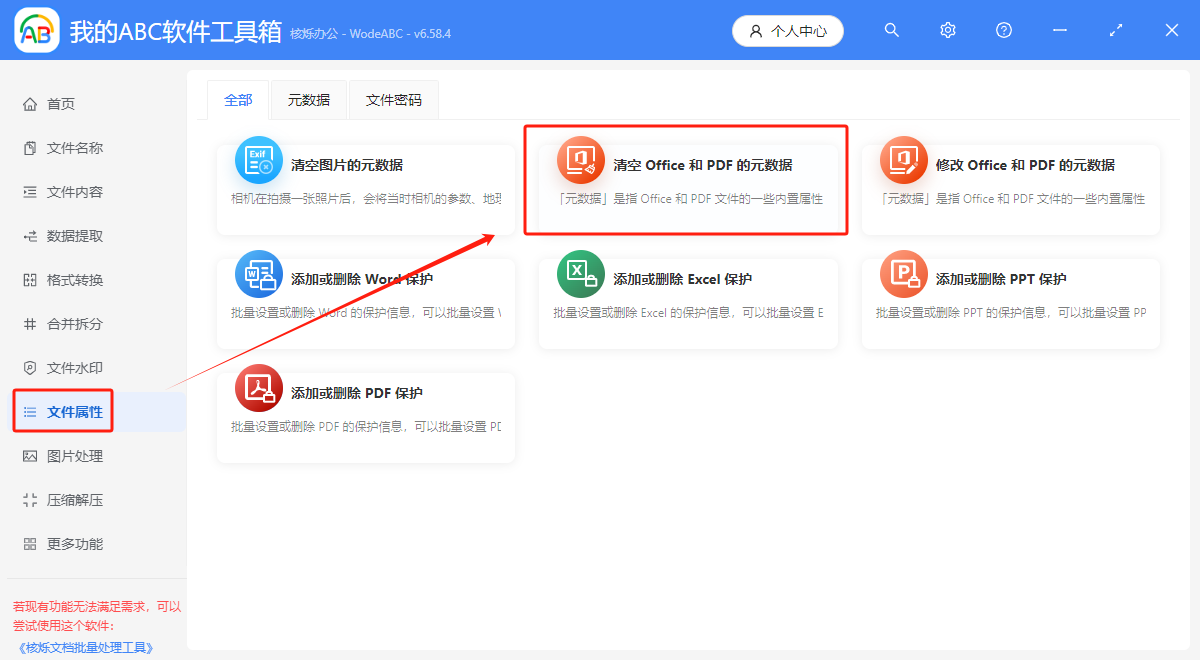Image resolution: width=1200 pixels, height=660 pixels.
Task: Click the conversion icon beside 格式转换
Action: coord(30,280)
